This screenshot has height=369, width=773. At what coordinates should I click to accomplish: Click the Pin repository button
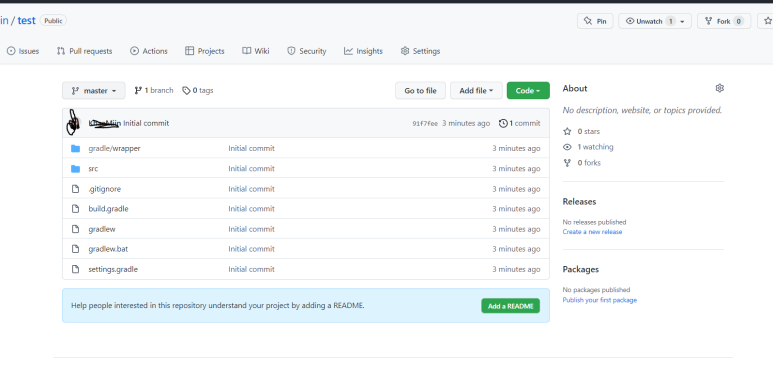(x=595, y=21)
